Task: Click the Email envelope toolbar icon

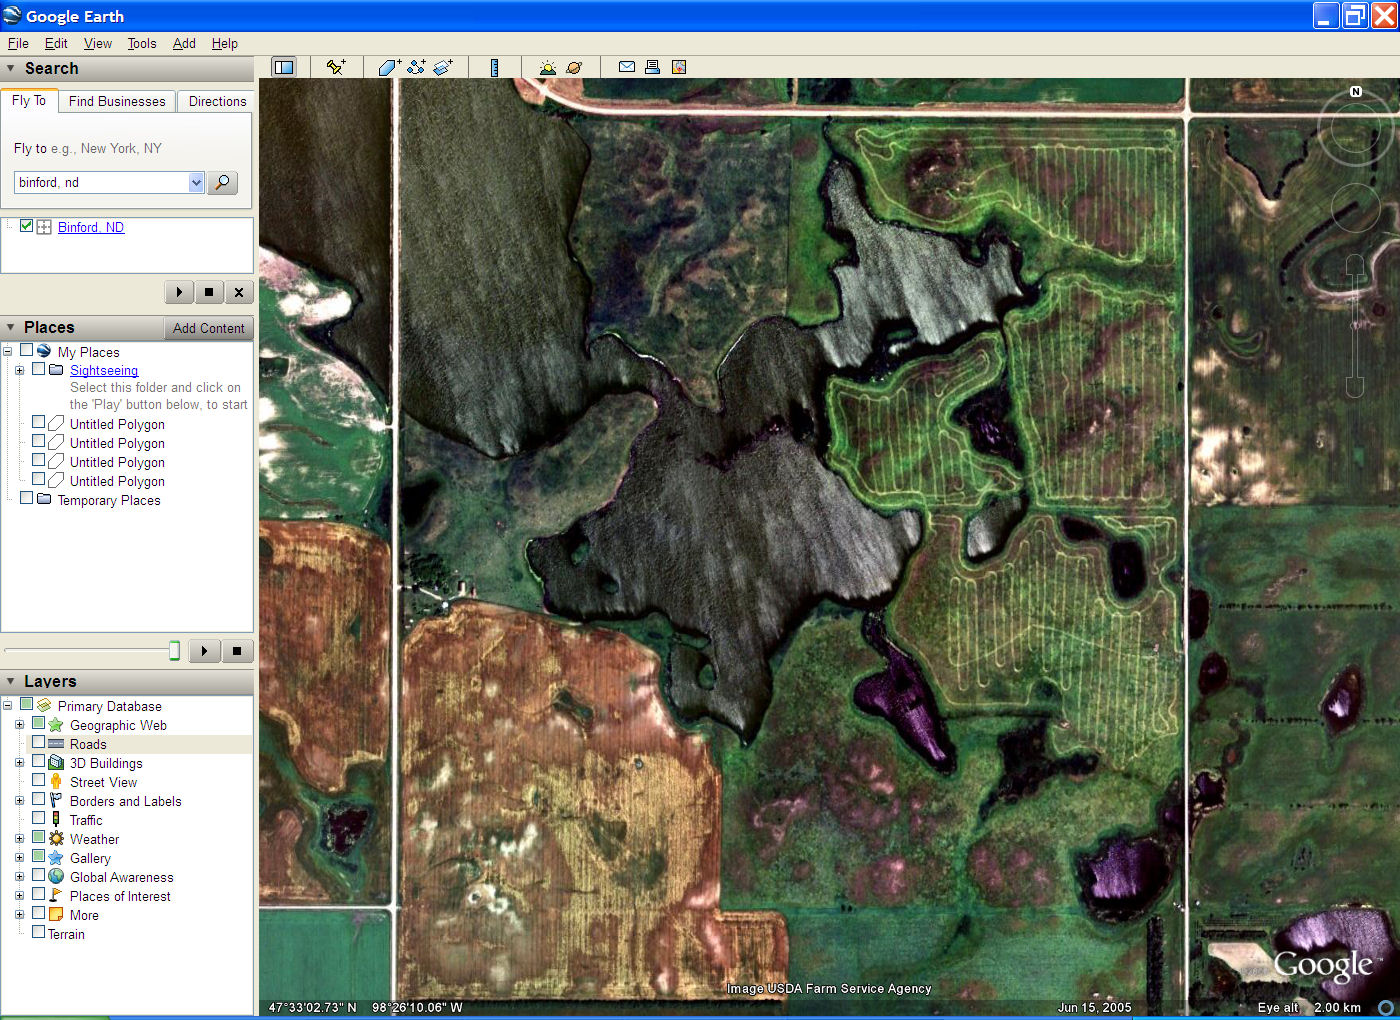Action: [627, 67]
